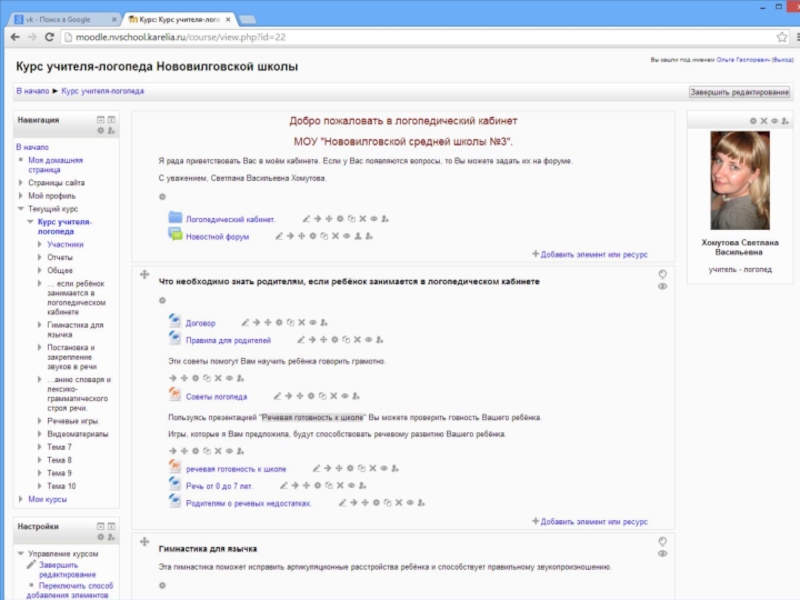800x600 pixels.
Task: Toggle visibility eye for Правила для родителей
Action: (x=368, y=340)
